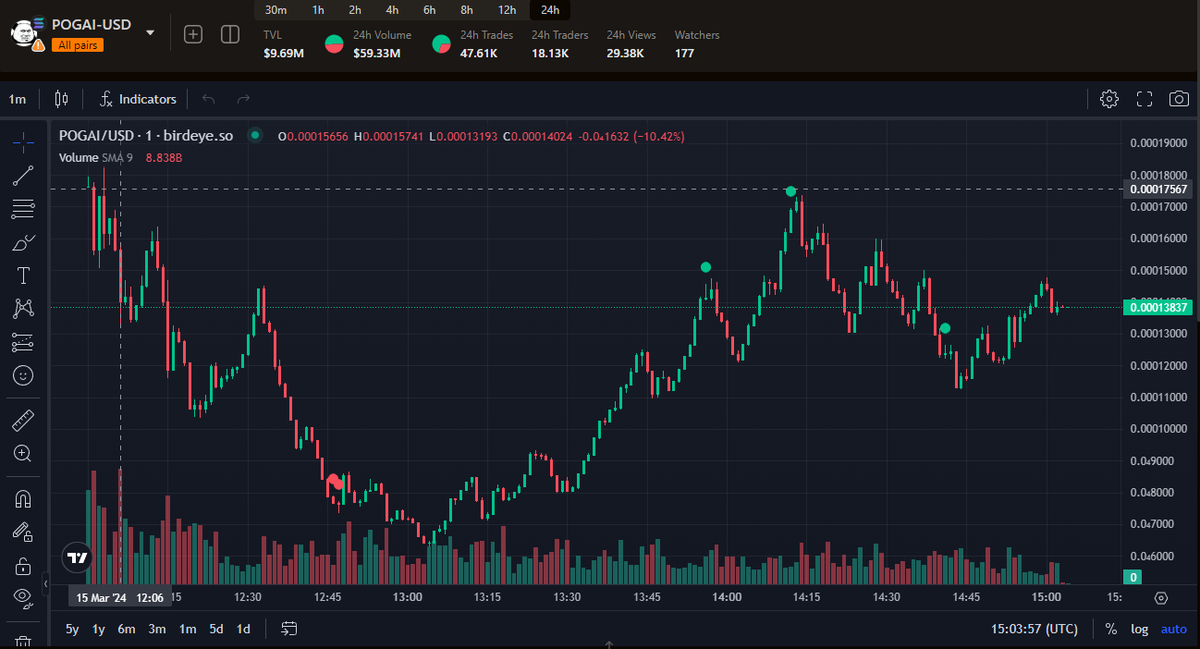
Task: Open the 1m interval dropdown
Action: pos(16,99)
